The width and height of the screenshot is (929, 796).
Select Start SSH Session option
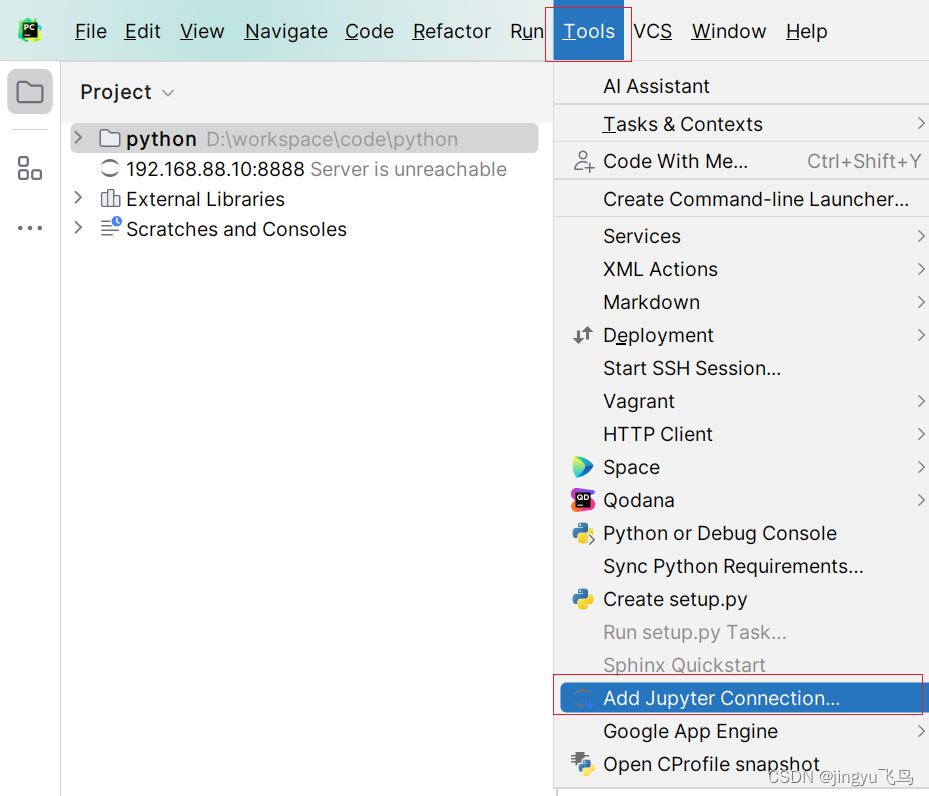click(691, 368)
